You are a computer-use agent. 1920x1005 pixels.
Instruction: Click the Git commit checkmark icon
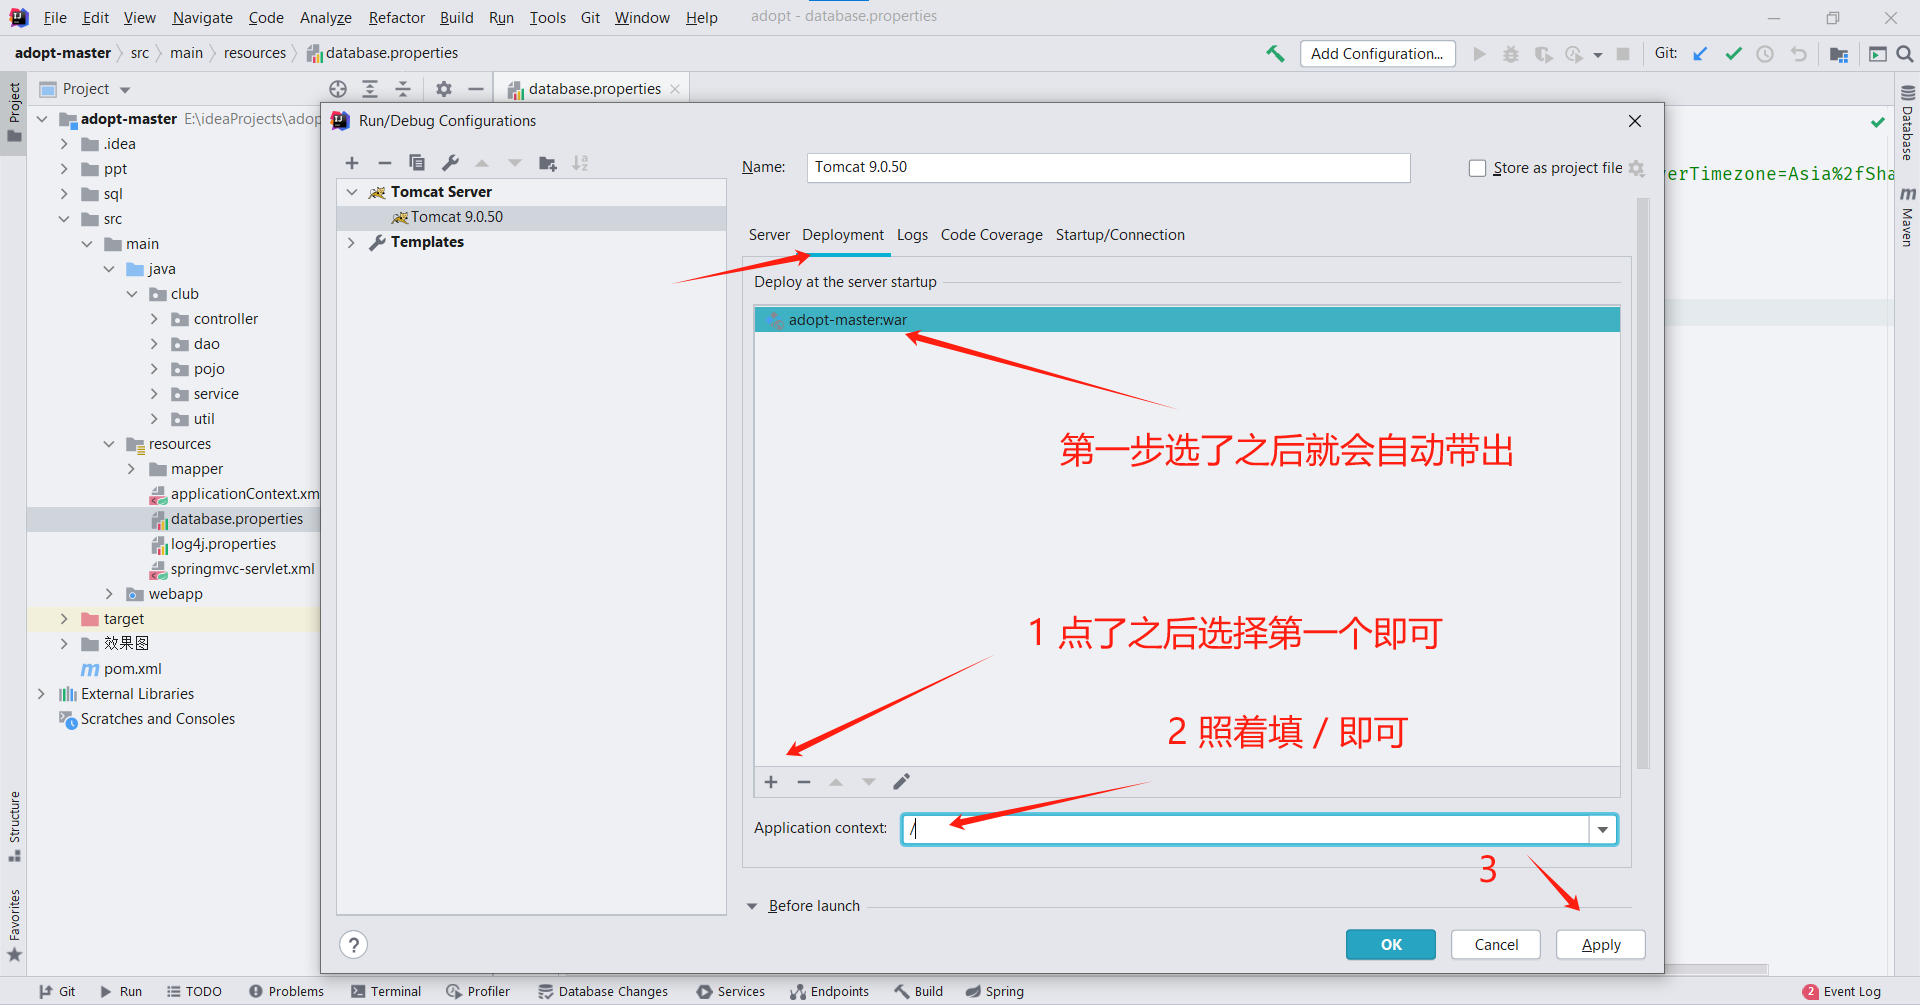pyautogui.click(x=1733, y=54)
